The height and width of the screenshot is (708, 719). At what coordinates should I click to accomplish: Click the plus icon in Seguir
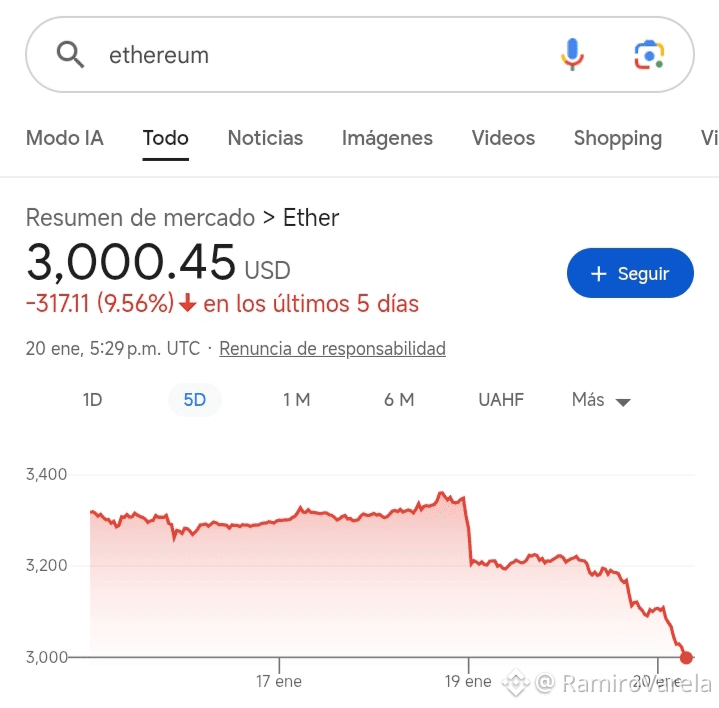coord(599,274)
